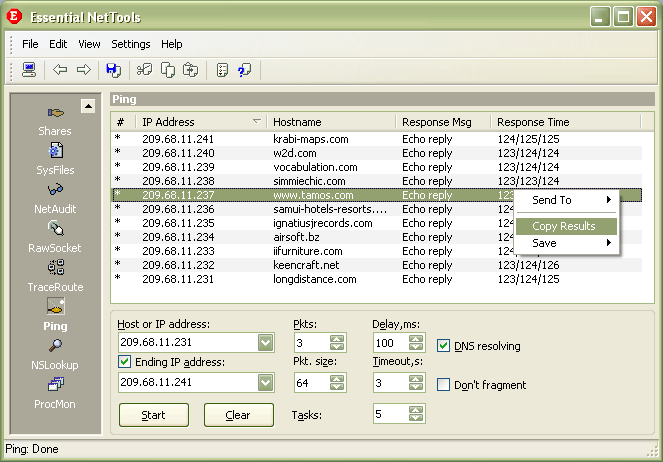Image resolution: width=663 pixels, height=462 pixels.
Task: Select the row simmiechic.com
Action: (x=377, y=181)
